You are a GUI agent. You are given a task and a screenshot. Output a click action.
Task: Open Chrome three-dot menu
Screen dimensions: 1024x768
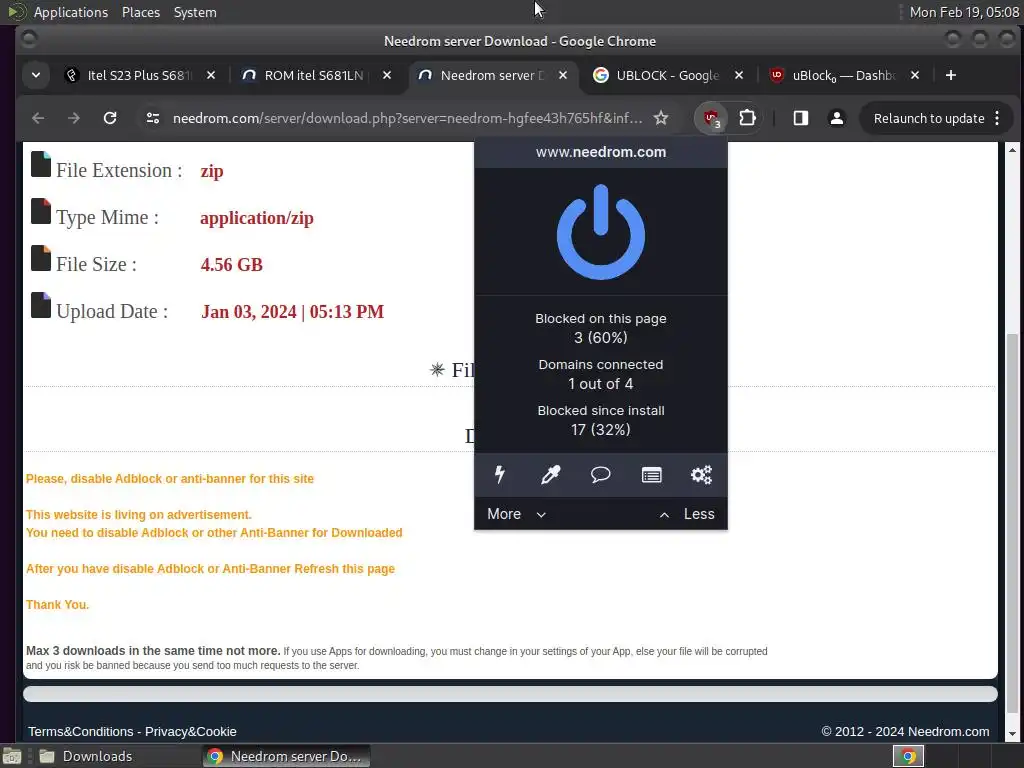(x=997, y=118)
